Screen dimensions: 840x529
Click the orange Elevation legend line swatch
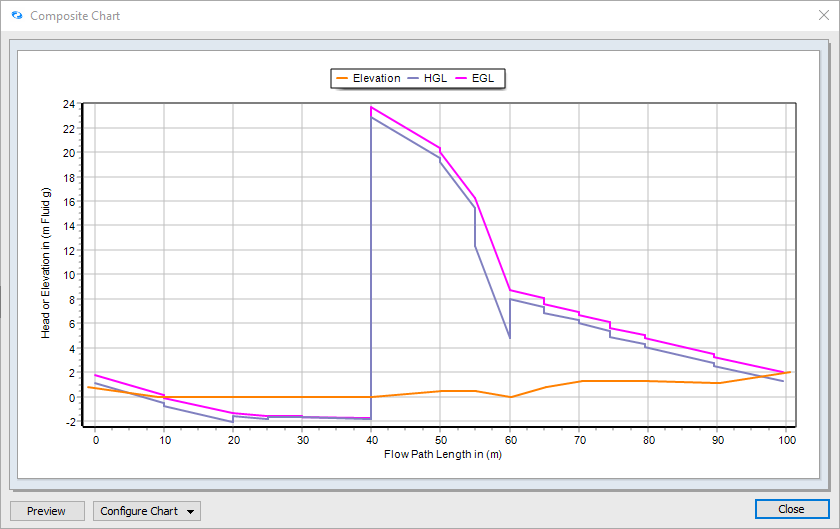(x=343, y=78)
